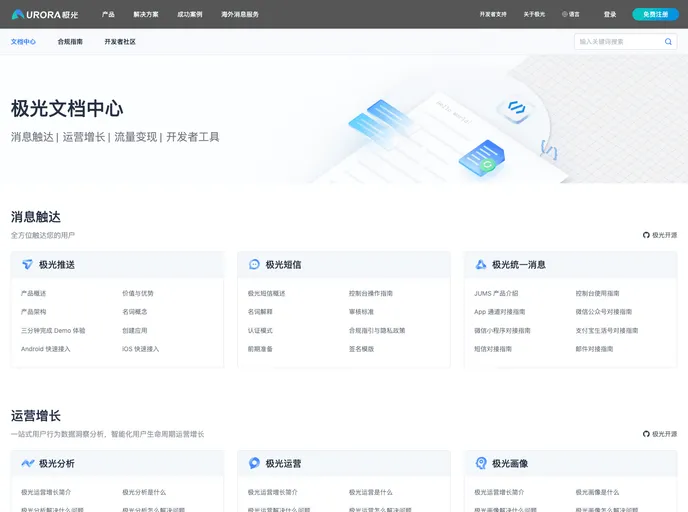688x512 pixels.
Task: Switch to the 合规指南 tab
Action: click(x=70, y=42)
